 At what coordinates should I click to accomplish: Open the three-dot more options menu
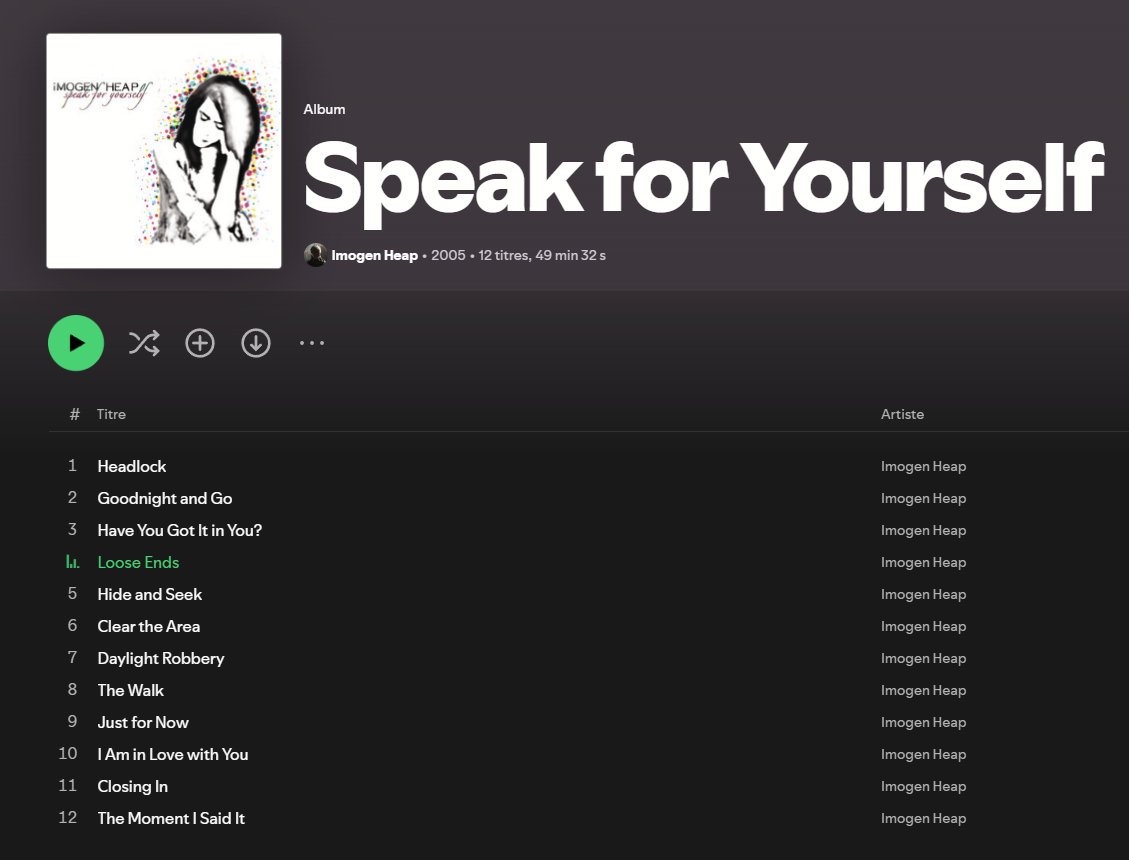pyautogui.click(x=312, y=344)
